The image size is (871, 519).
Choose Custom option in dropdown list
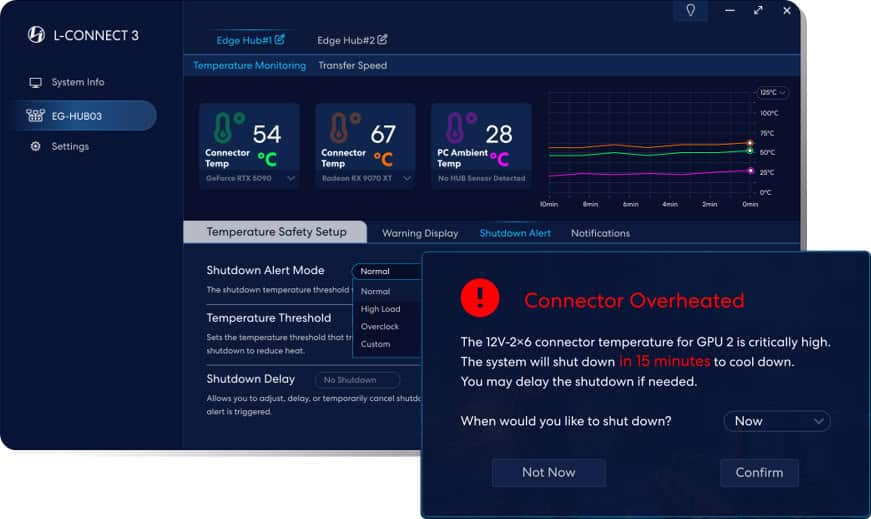[376, 345]
